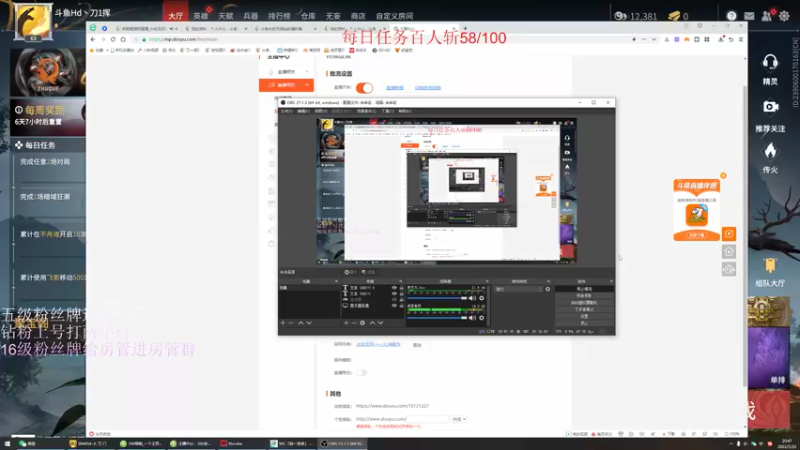This screenshot has height=450, width=800.
Task: Open dropdown beside personal domain field
Action: [459, 419]
